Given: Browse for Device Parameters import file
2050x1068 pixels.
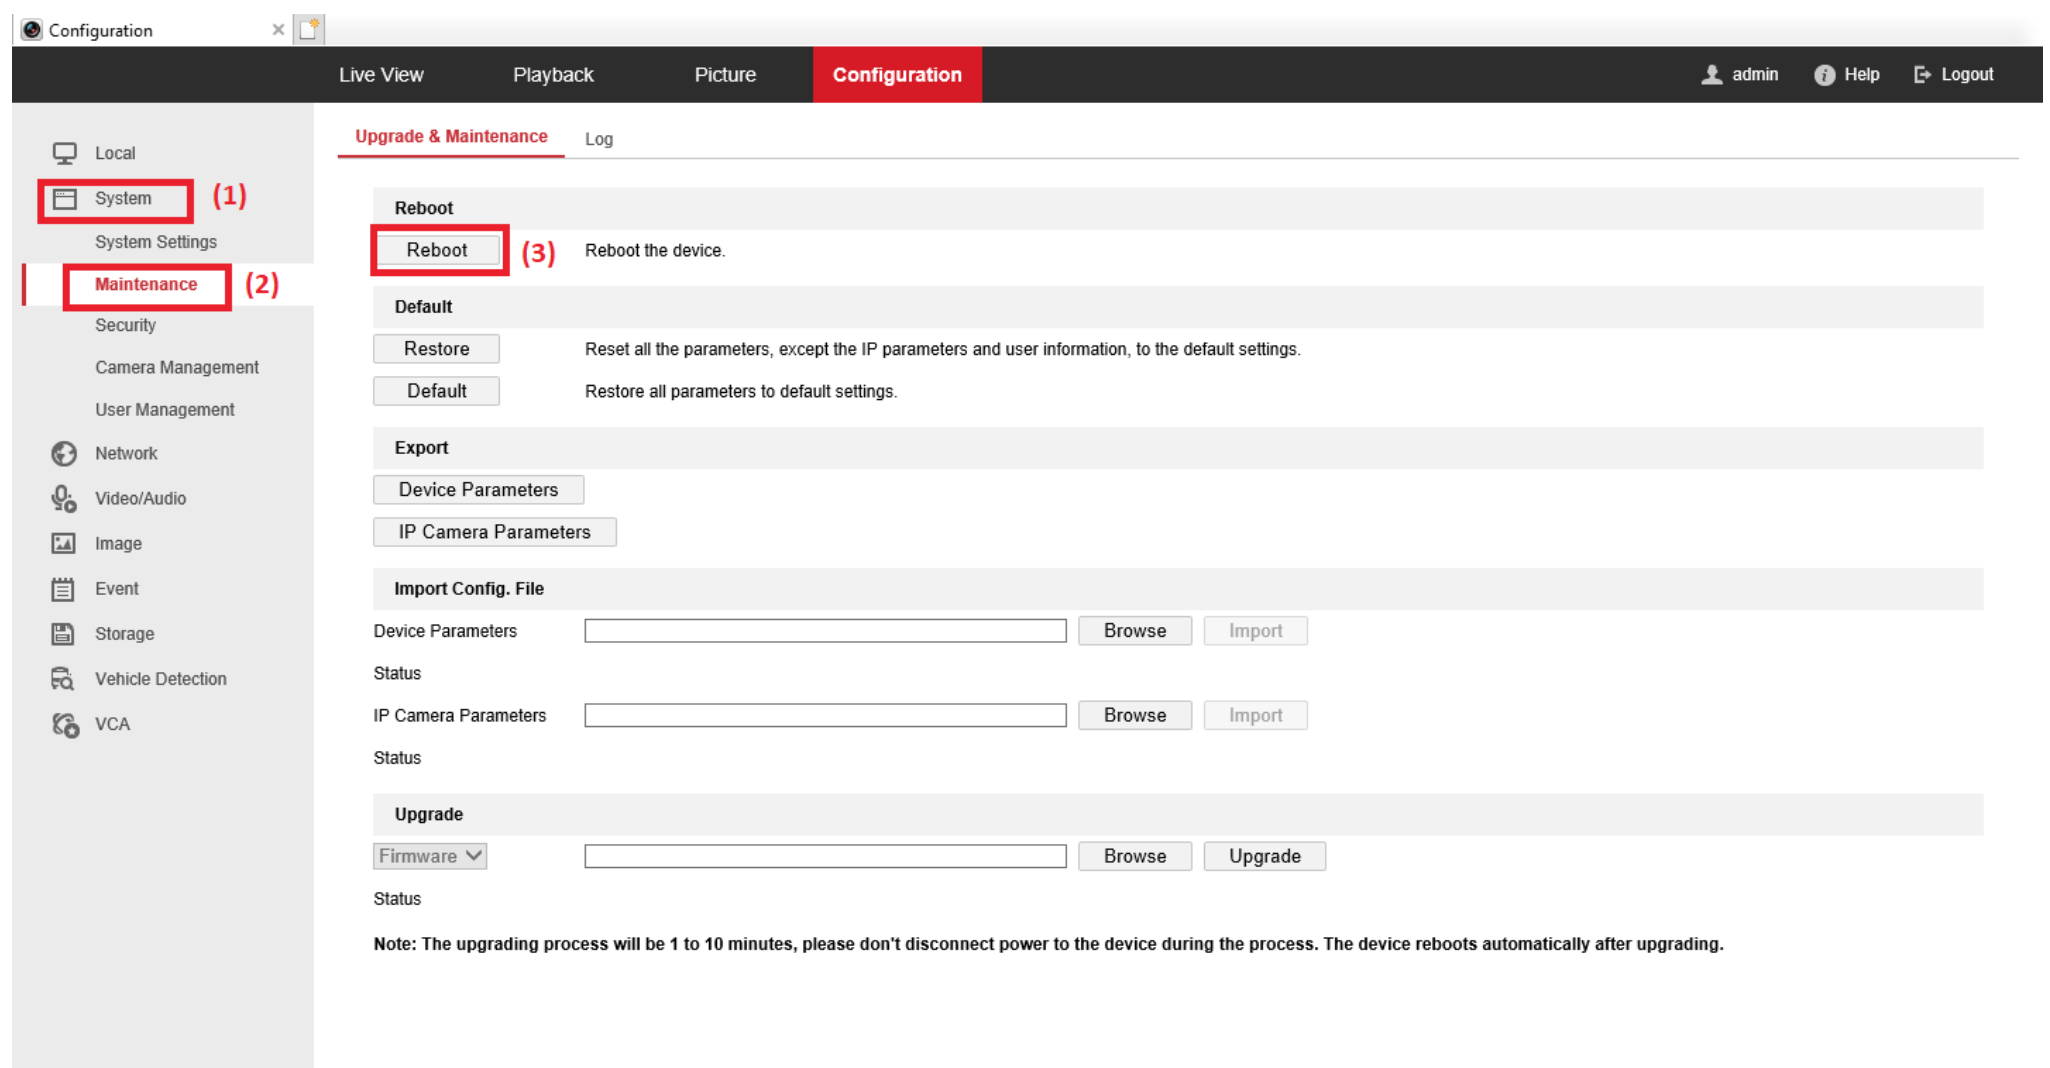Looking at the screenshot, I should 1135,631.
